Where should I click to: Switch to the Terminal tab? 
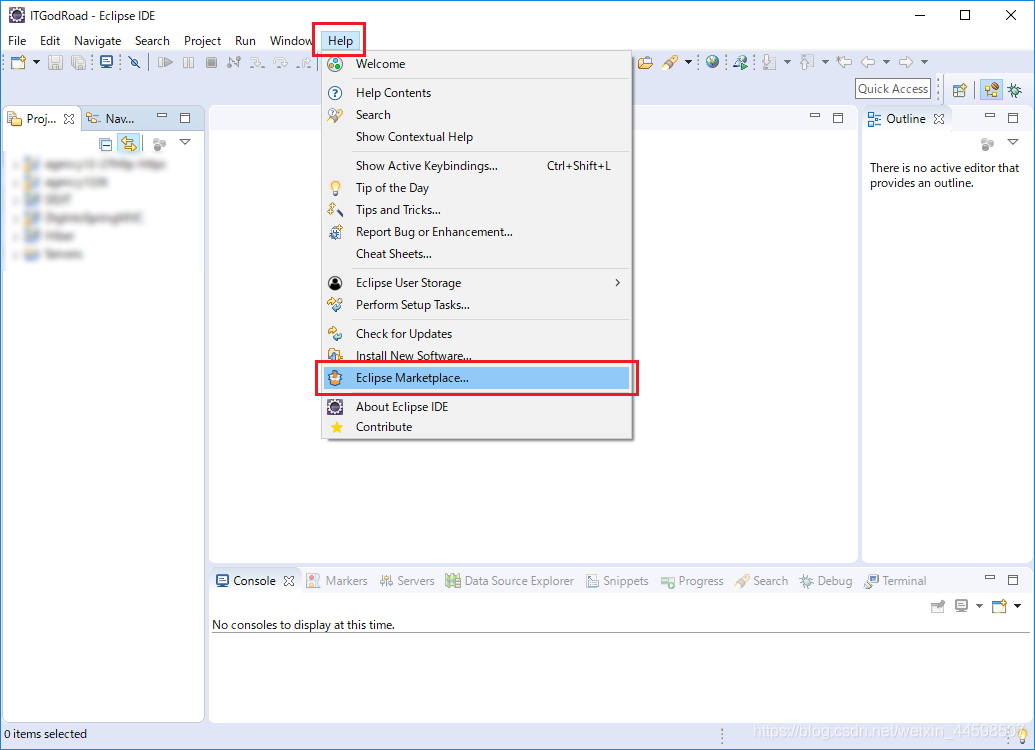point(896,580)
